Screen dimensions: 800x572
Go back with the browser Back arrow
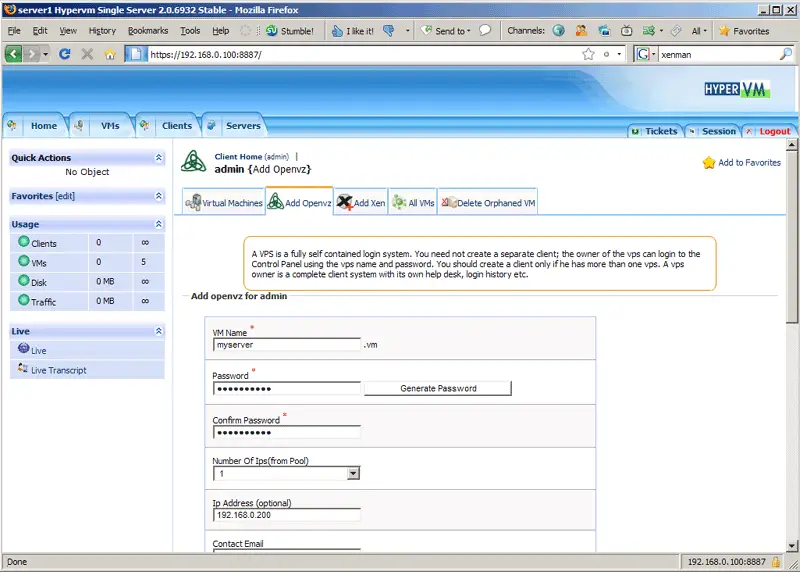13,54
